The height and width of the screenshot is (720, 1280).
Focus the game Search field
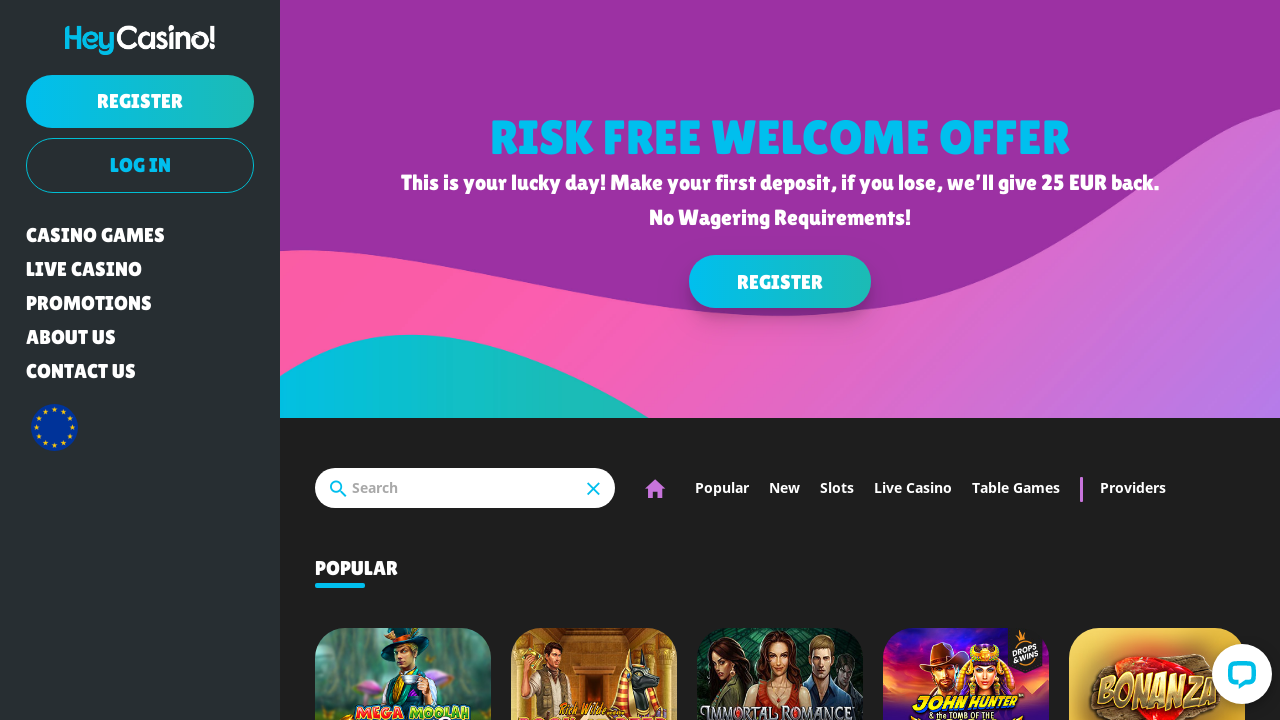pos(465,488)
